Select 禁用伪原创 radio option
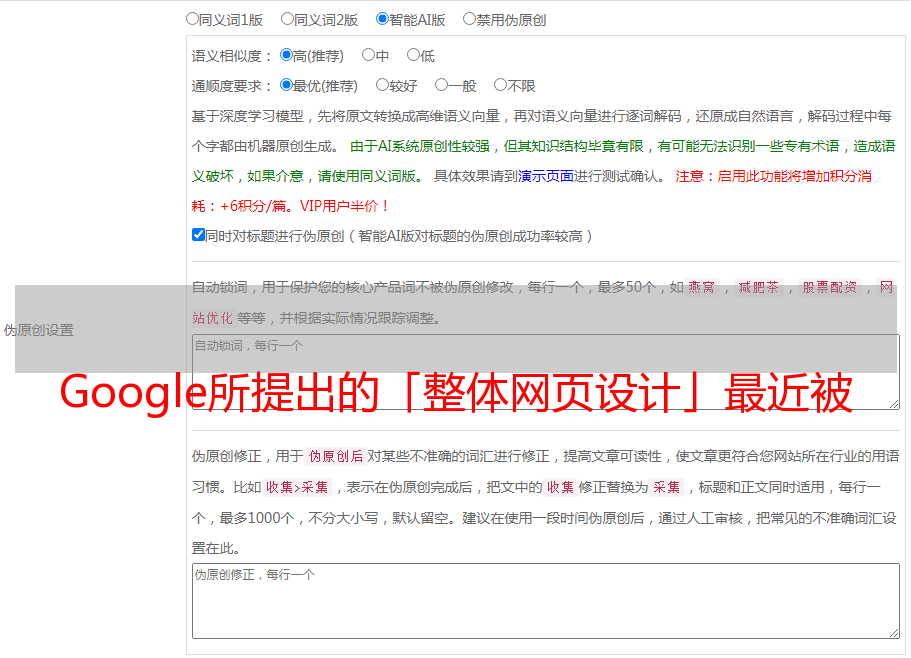Image resolution: width=911 pixels, height=658 pixels. [469, 19]
